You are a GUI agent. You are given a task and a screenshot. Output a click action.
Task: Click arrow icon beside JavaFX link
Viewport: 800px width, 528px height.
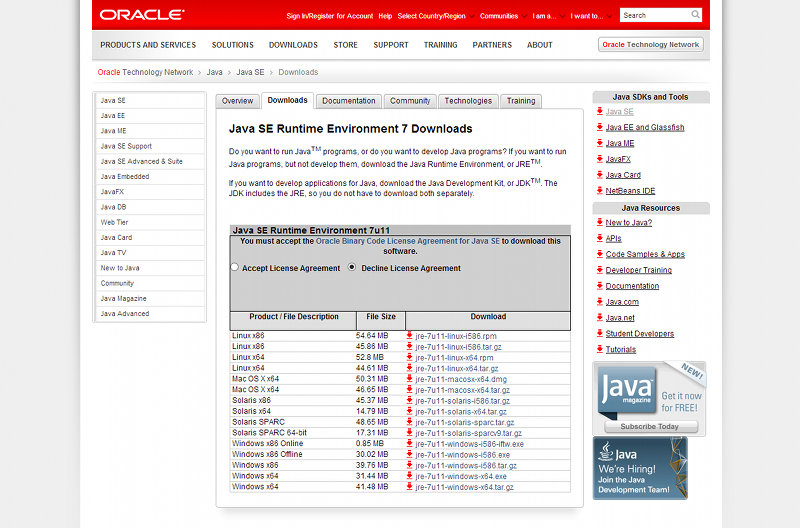click(x=599, y=159)
